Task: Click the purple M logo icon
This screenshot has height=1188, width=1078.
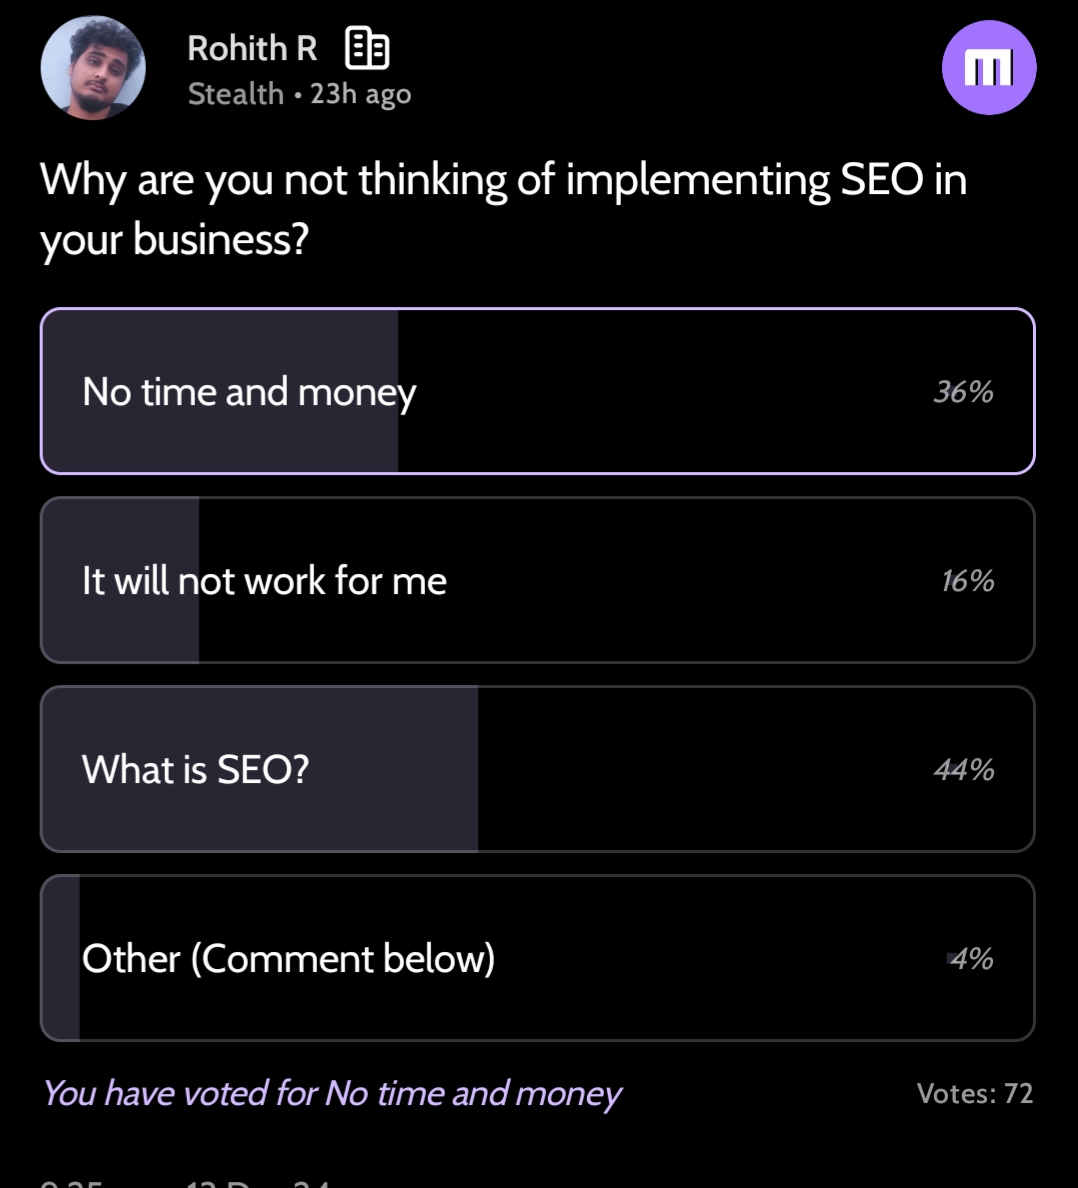Action: tap(988, 68)
